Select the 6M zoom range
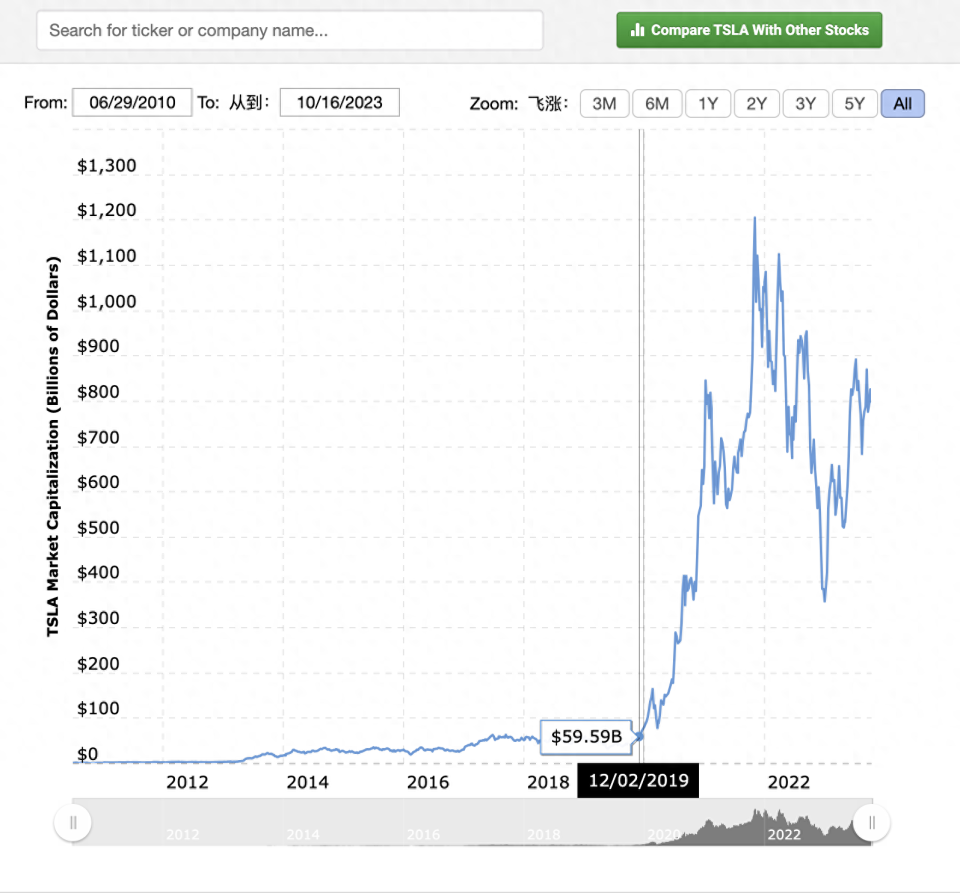This screenshot has height=893, width=960. [x=657, y=103]
